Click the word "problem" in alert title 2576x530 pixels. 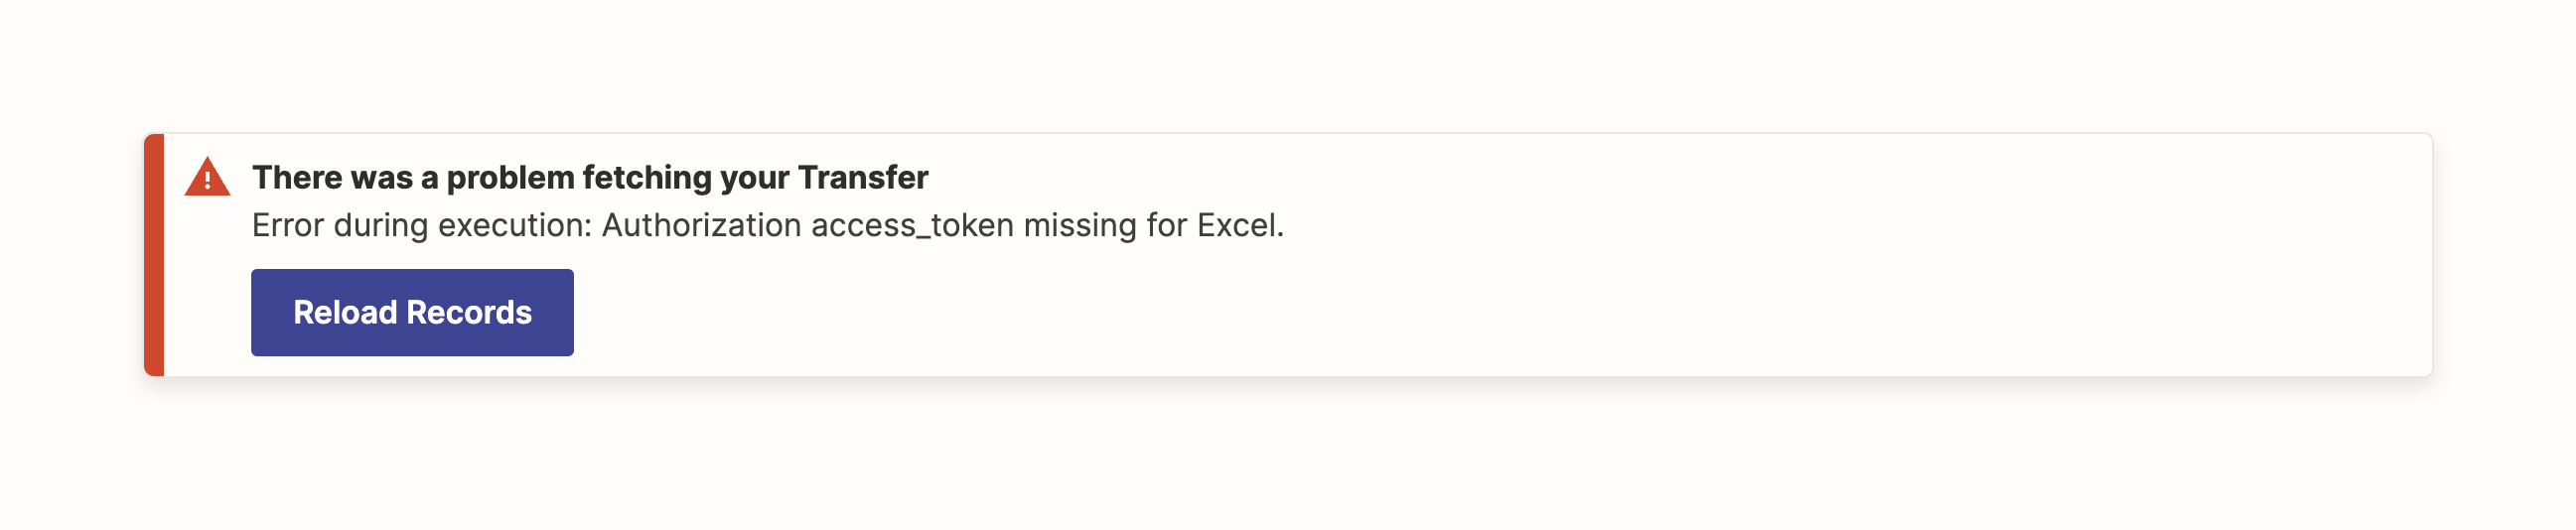[x=510, y=178]
